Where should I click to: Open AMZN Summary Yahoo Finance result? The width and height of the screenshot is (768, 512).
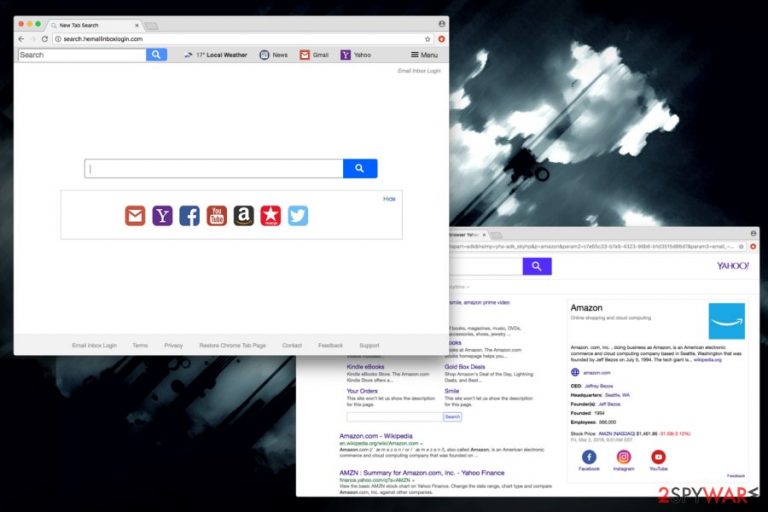click(x=422, y=473)
